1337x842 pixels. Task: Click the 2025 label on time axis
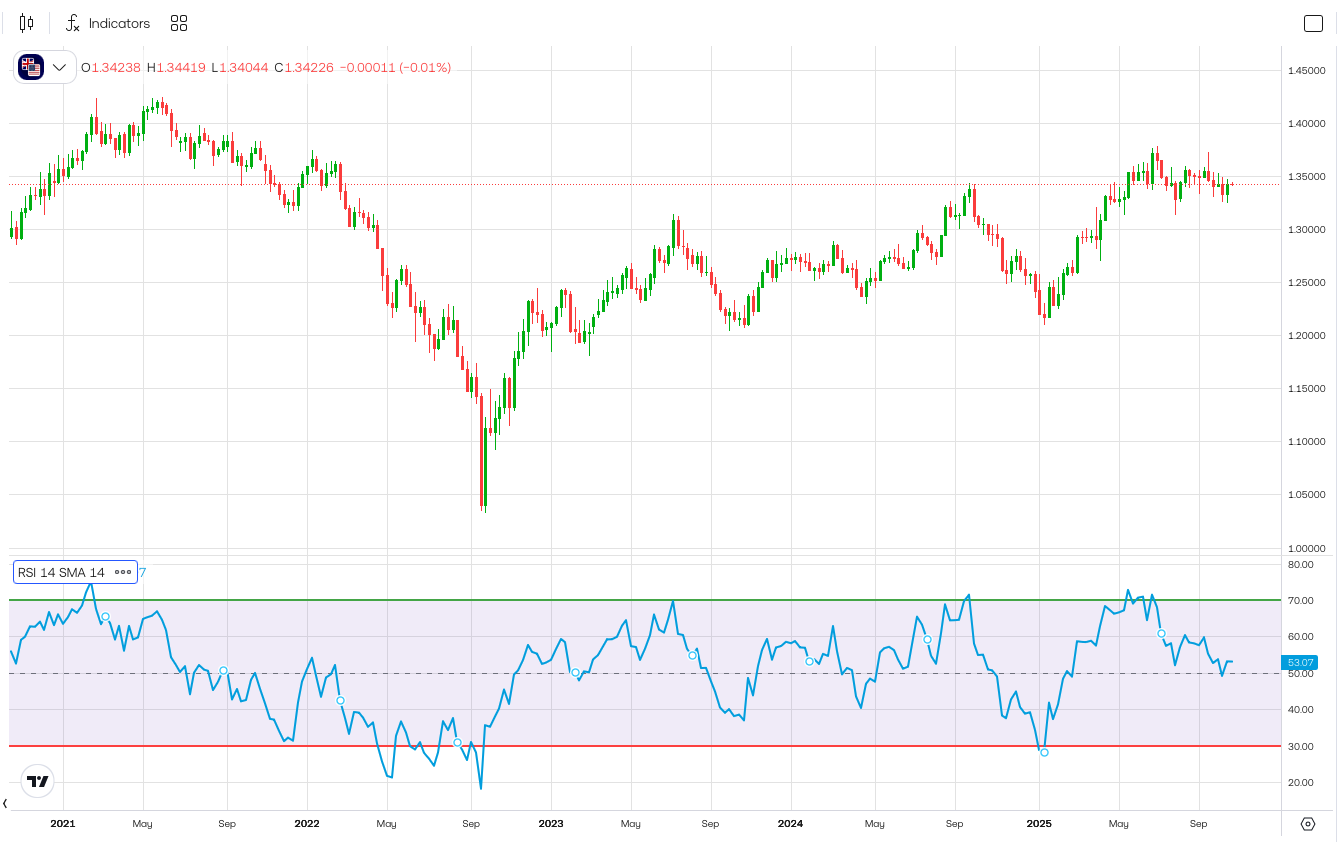[x=1039, y=824]
